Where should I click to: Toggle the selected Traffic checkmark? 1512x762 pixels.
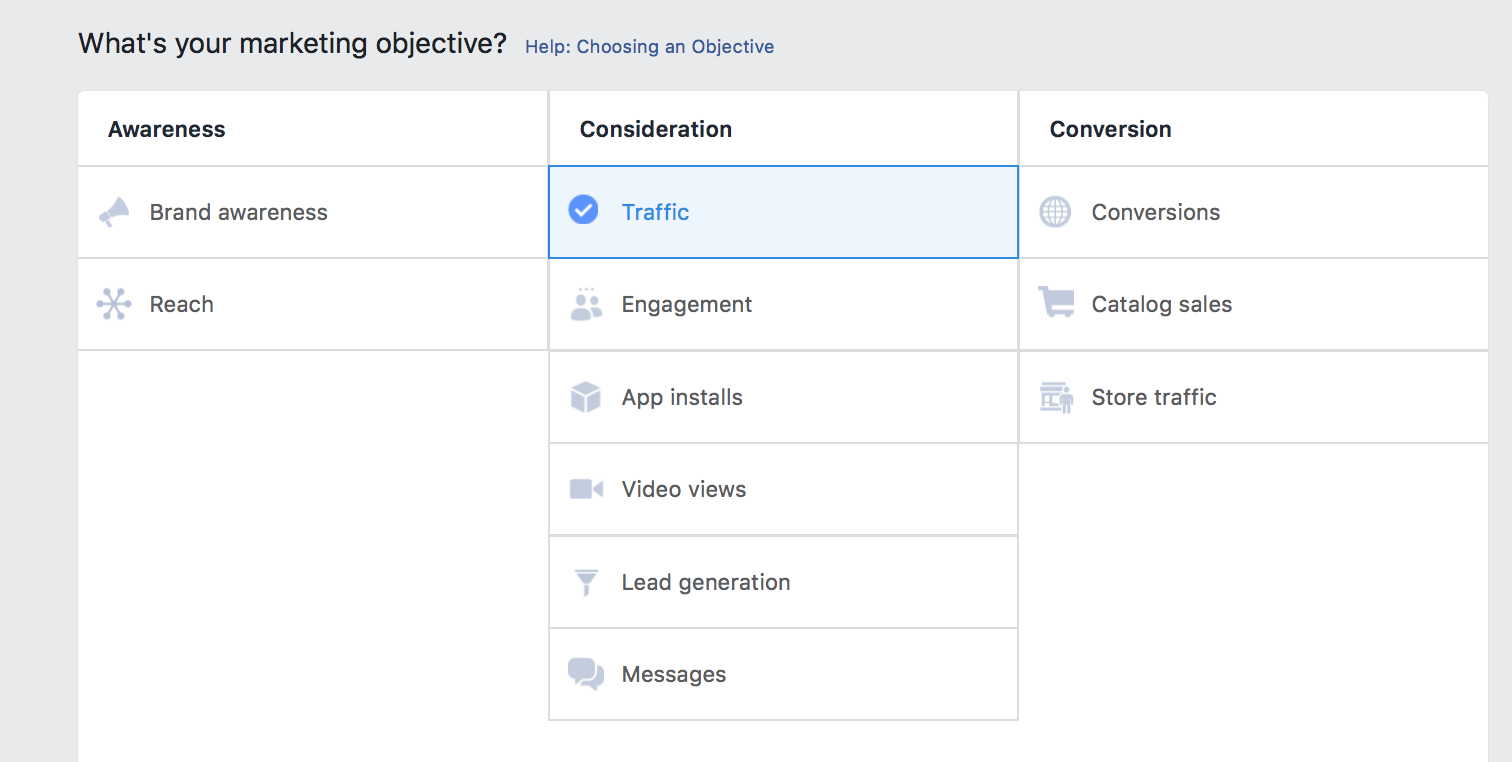[583, 210]
